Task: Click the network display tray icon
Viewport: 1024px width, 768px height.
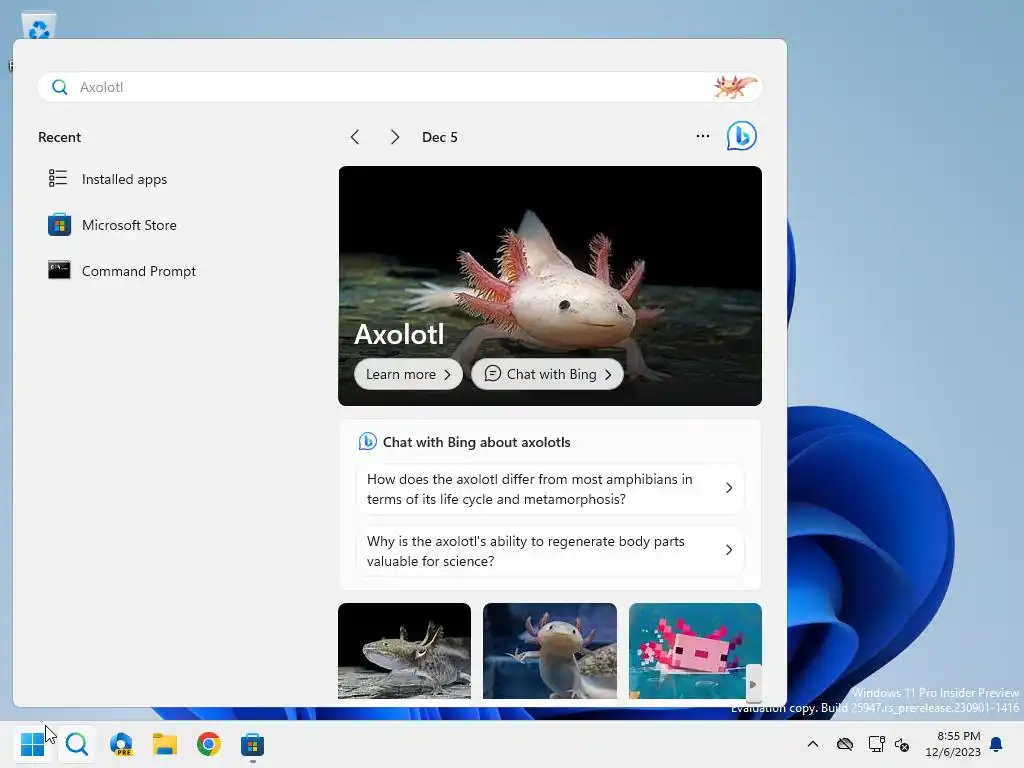Action: 876,744
